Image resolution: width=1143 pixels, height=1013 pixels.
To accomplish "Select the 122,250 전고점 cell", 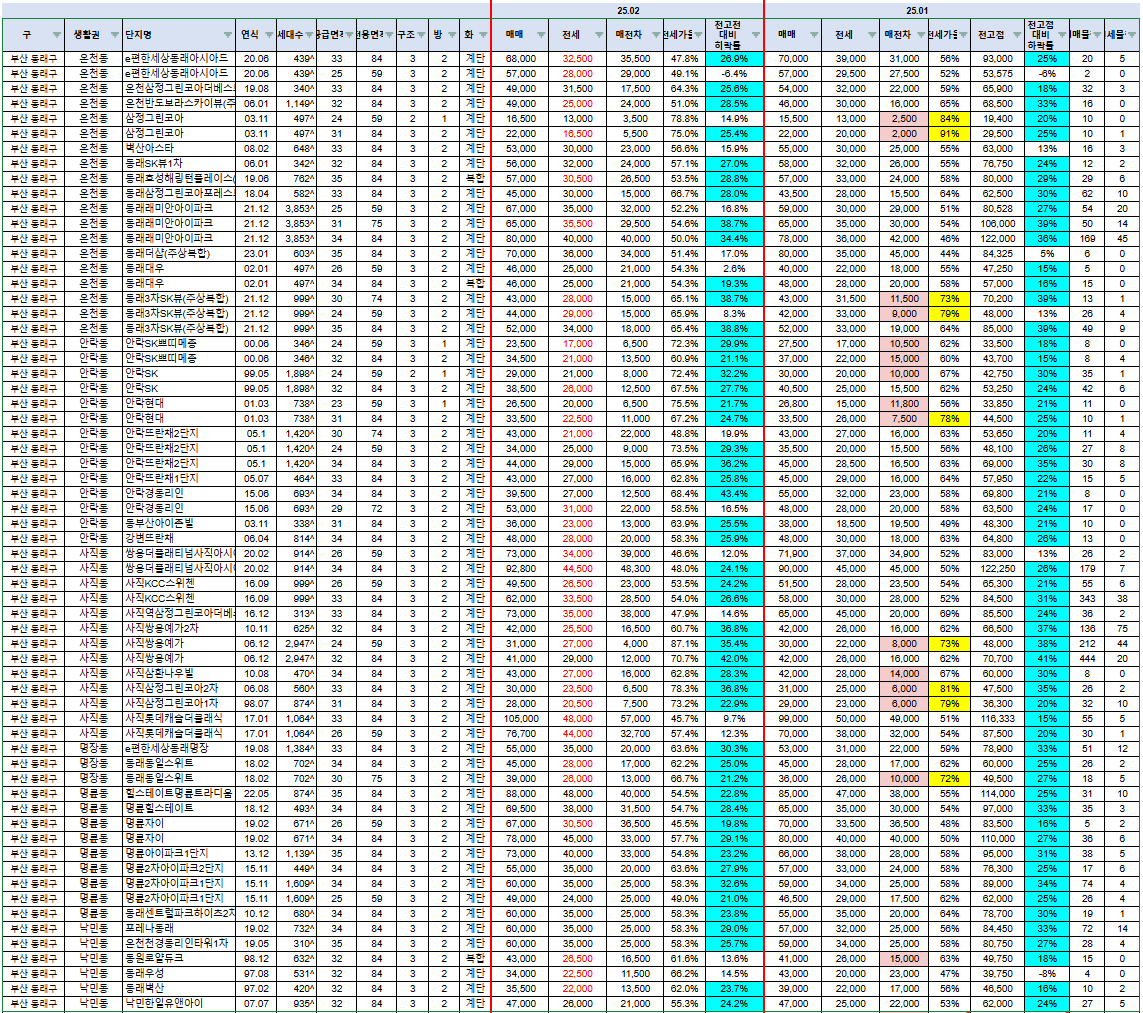I will click(997, 568).
